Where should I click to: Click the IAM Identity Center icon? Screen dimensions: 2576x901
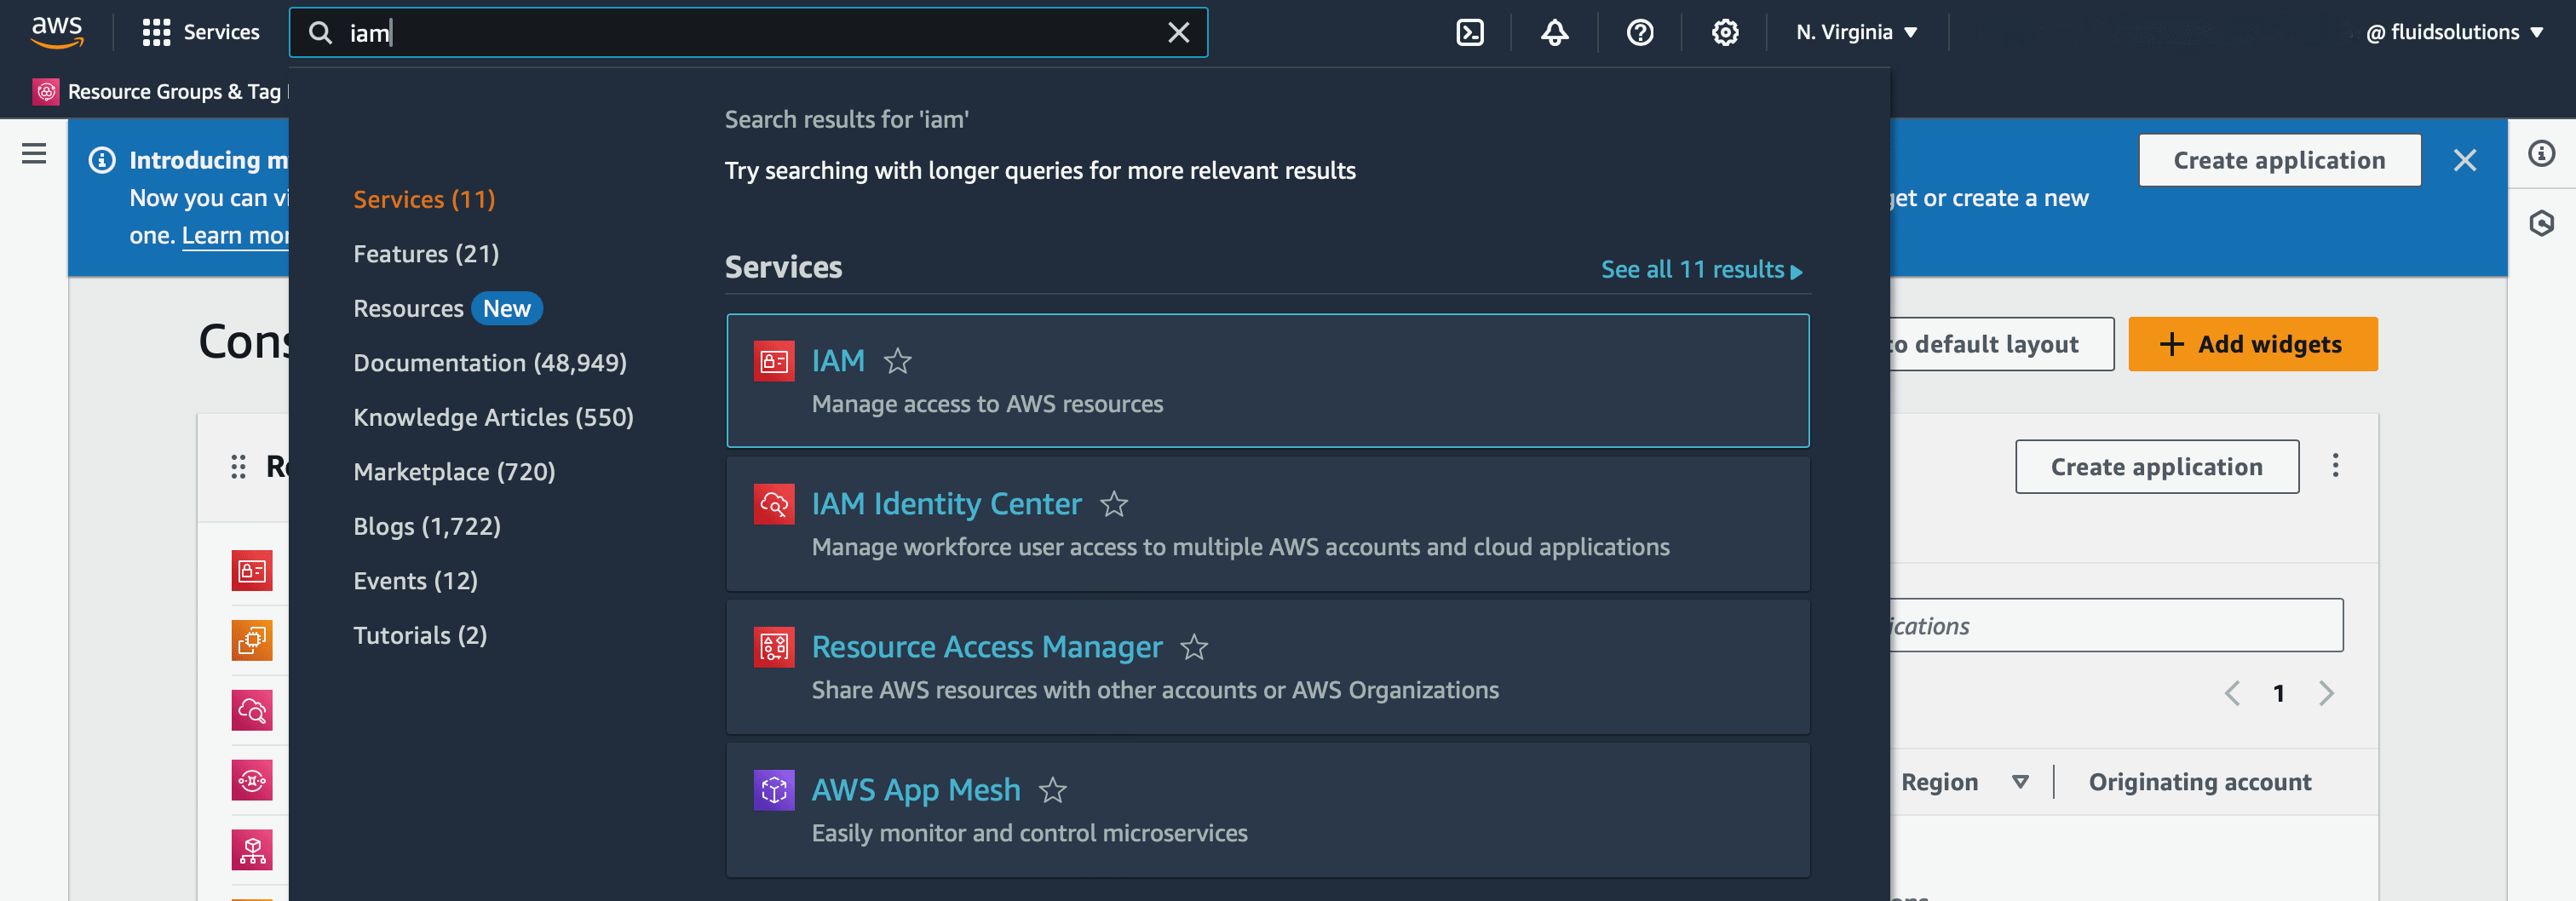[773, 504]
